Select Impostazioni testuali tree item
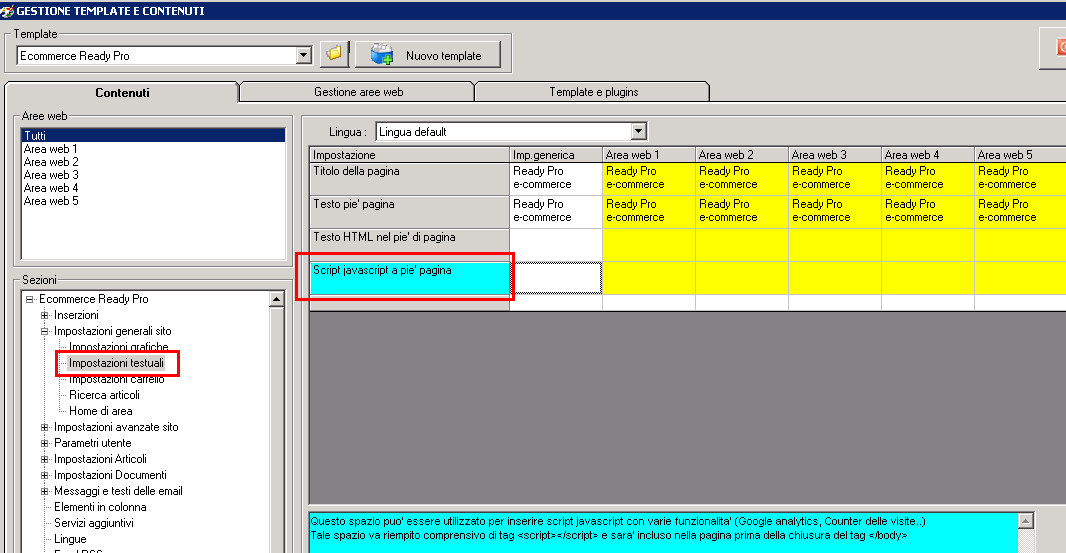 click(x=116, y=363)
